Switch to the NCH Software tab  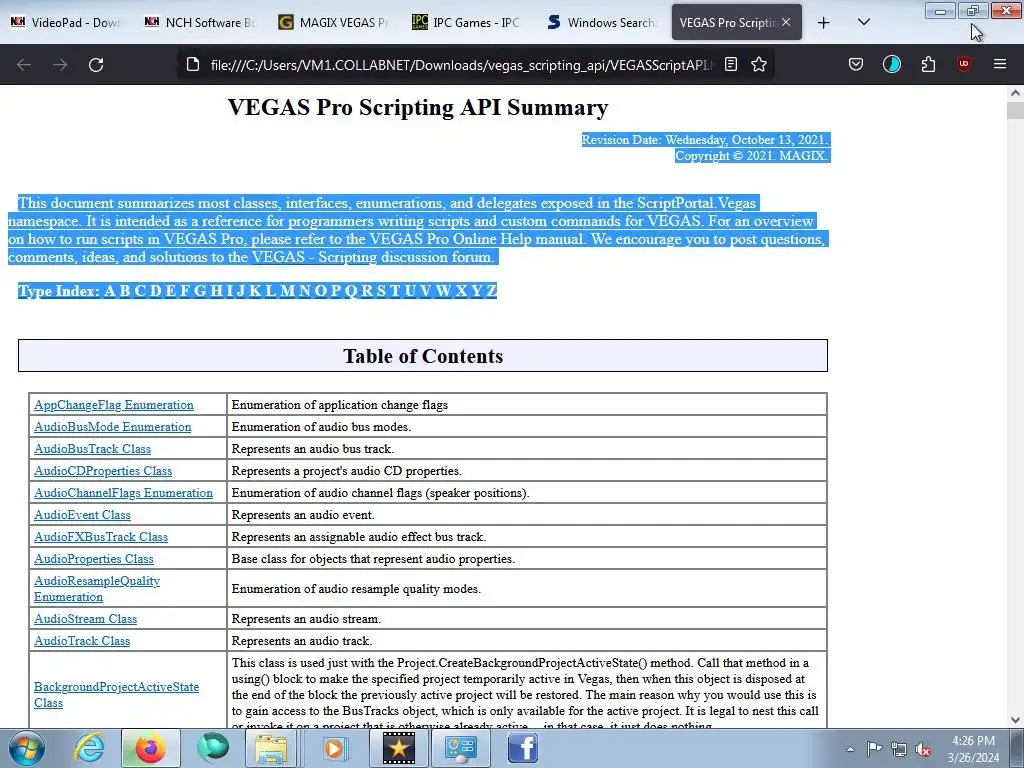coord(200,22)
